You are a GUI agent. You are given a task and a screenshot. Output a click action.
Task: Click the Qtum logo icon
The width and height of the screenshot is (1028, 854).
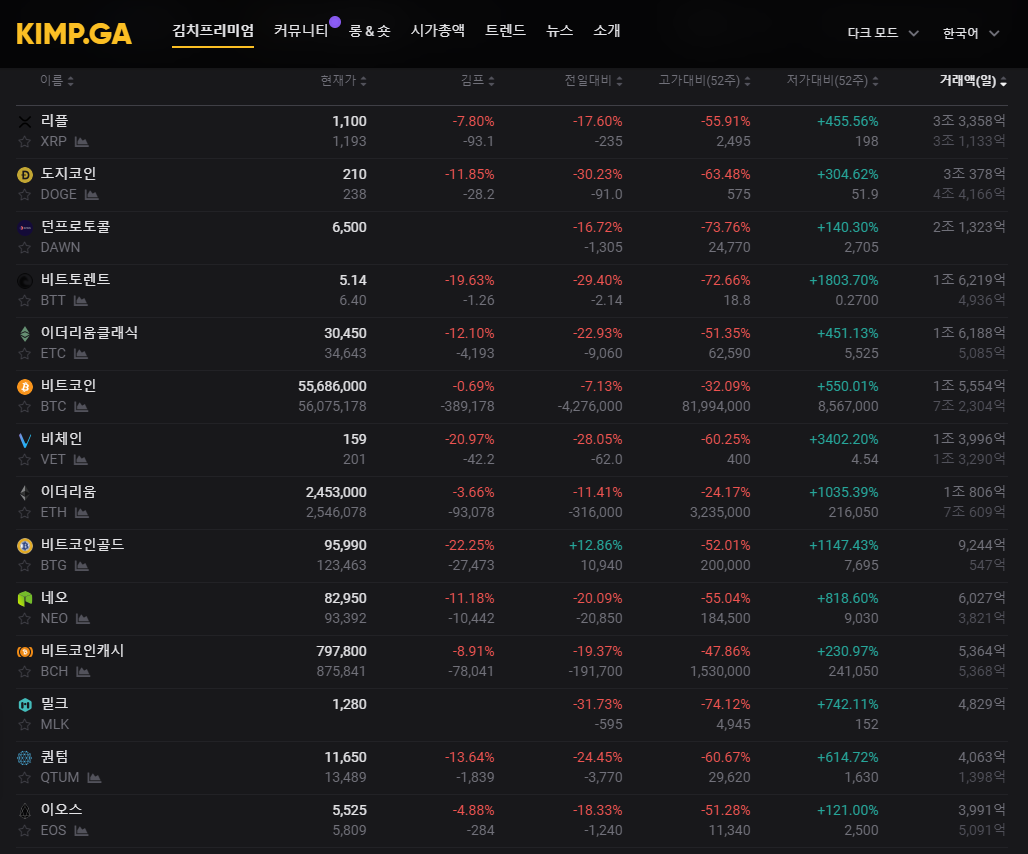(25, 758)
